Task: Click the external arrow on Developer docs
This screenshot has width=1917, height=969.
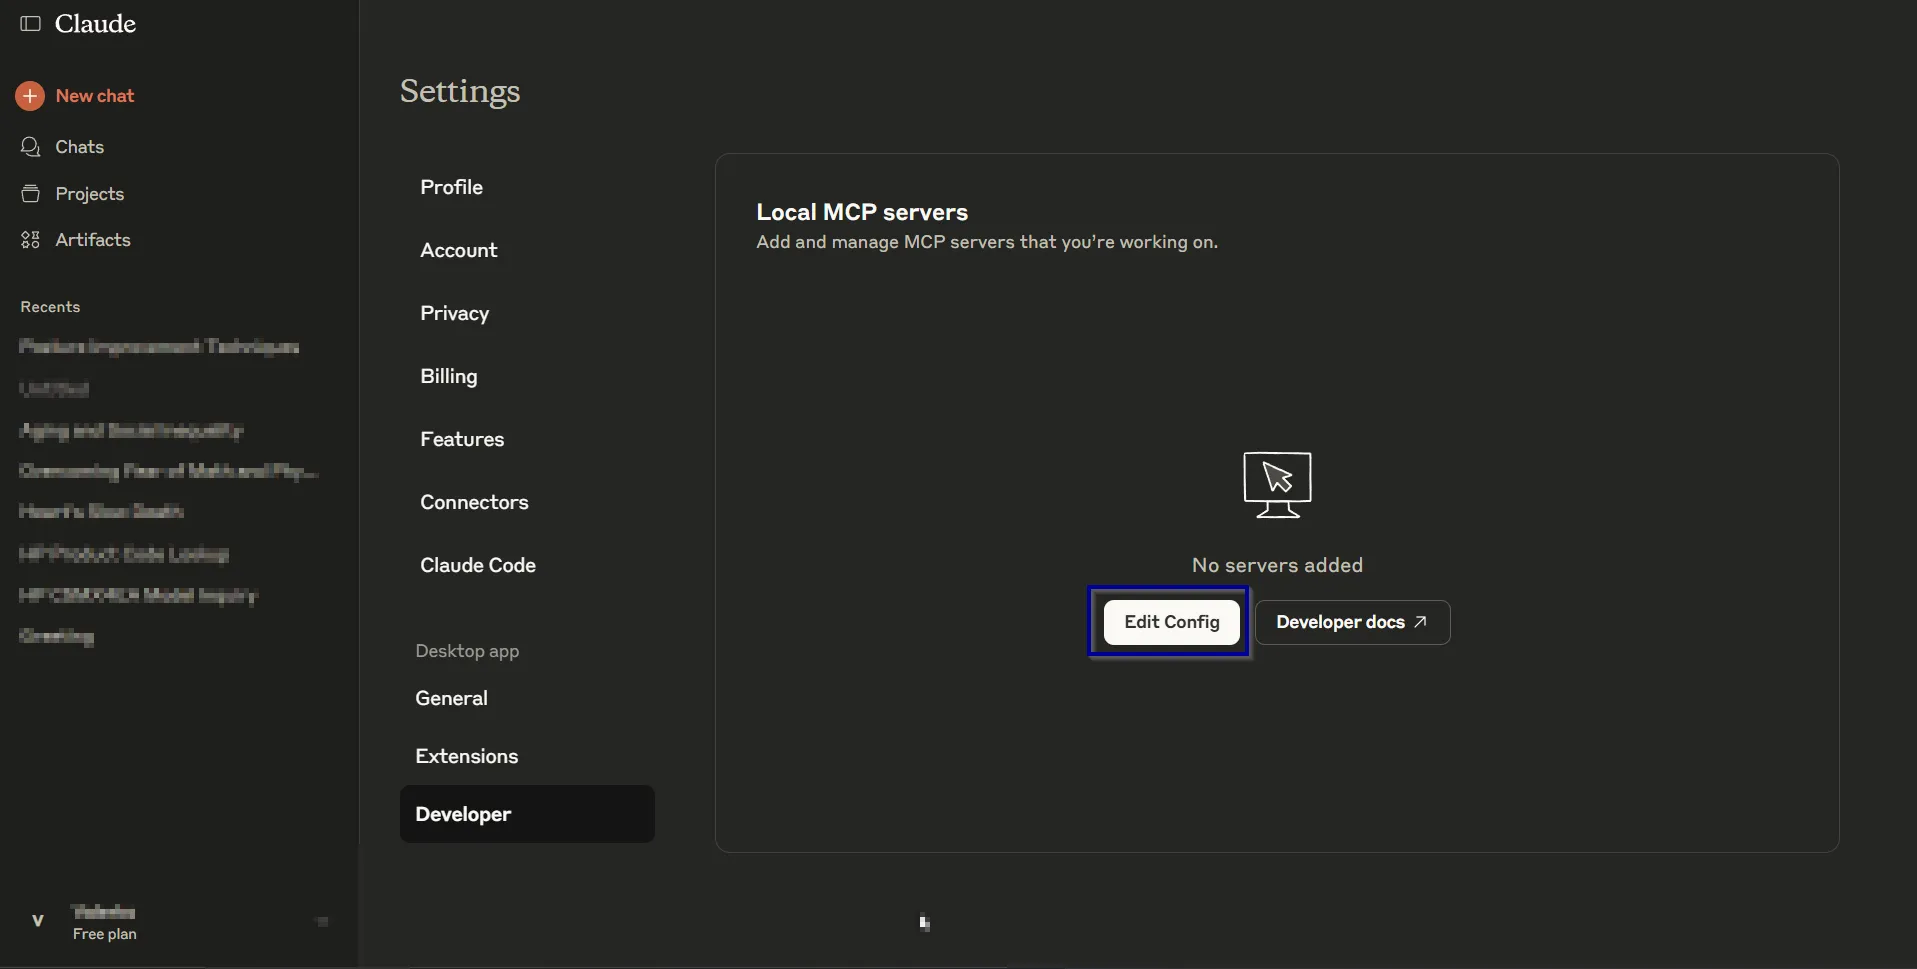Action: pos(1420,622)
